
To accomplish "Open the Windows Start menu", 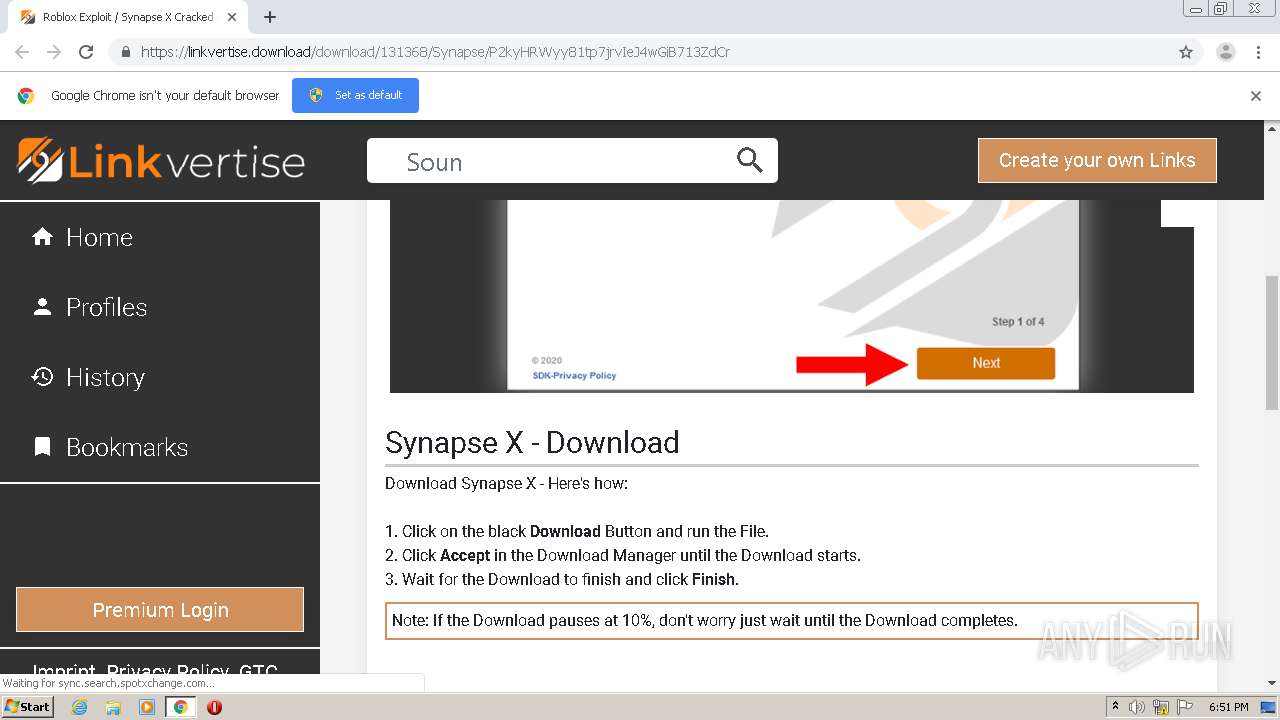I will pos(28,706).
